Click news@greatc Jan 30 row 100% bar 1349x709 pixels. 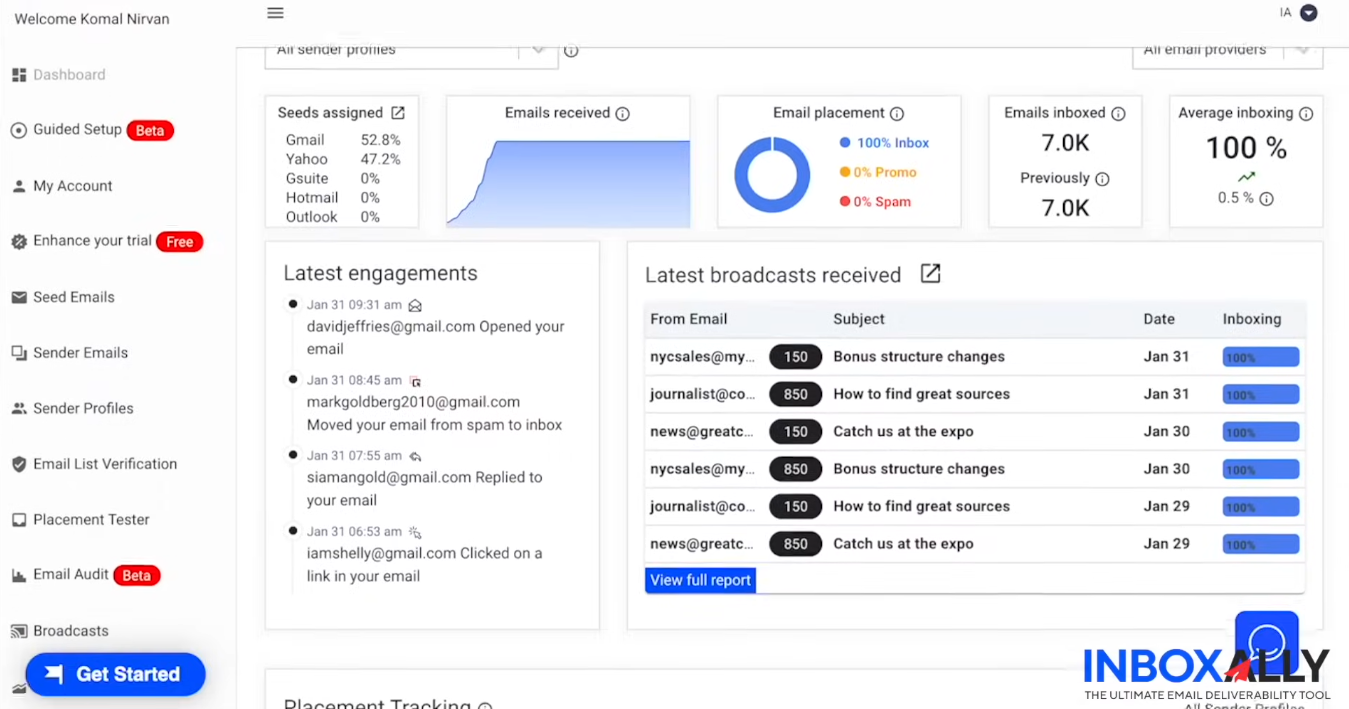click(x=1261, y=432)
